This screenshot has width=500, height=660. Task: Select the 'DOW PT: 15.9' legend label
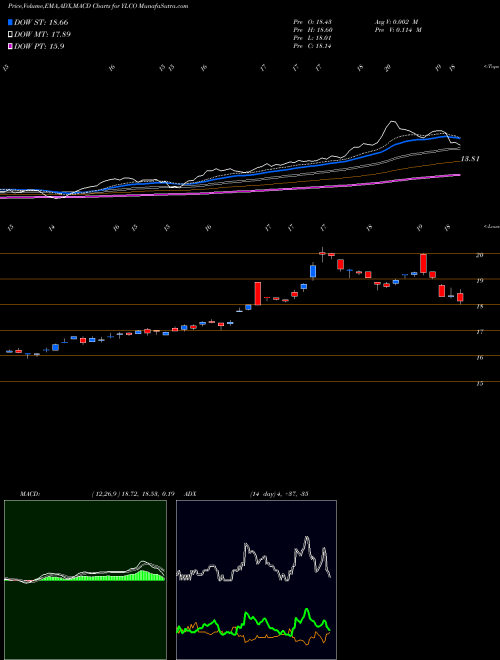tap(39, 47)
